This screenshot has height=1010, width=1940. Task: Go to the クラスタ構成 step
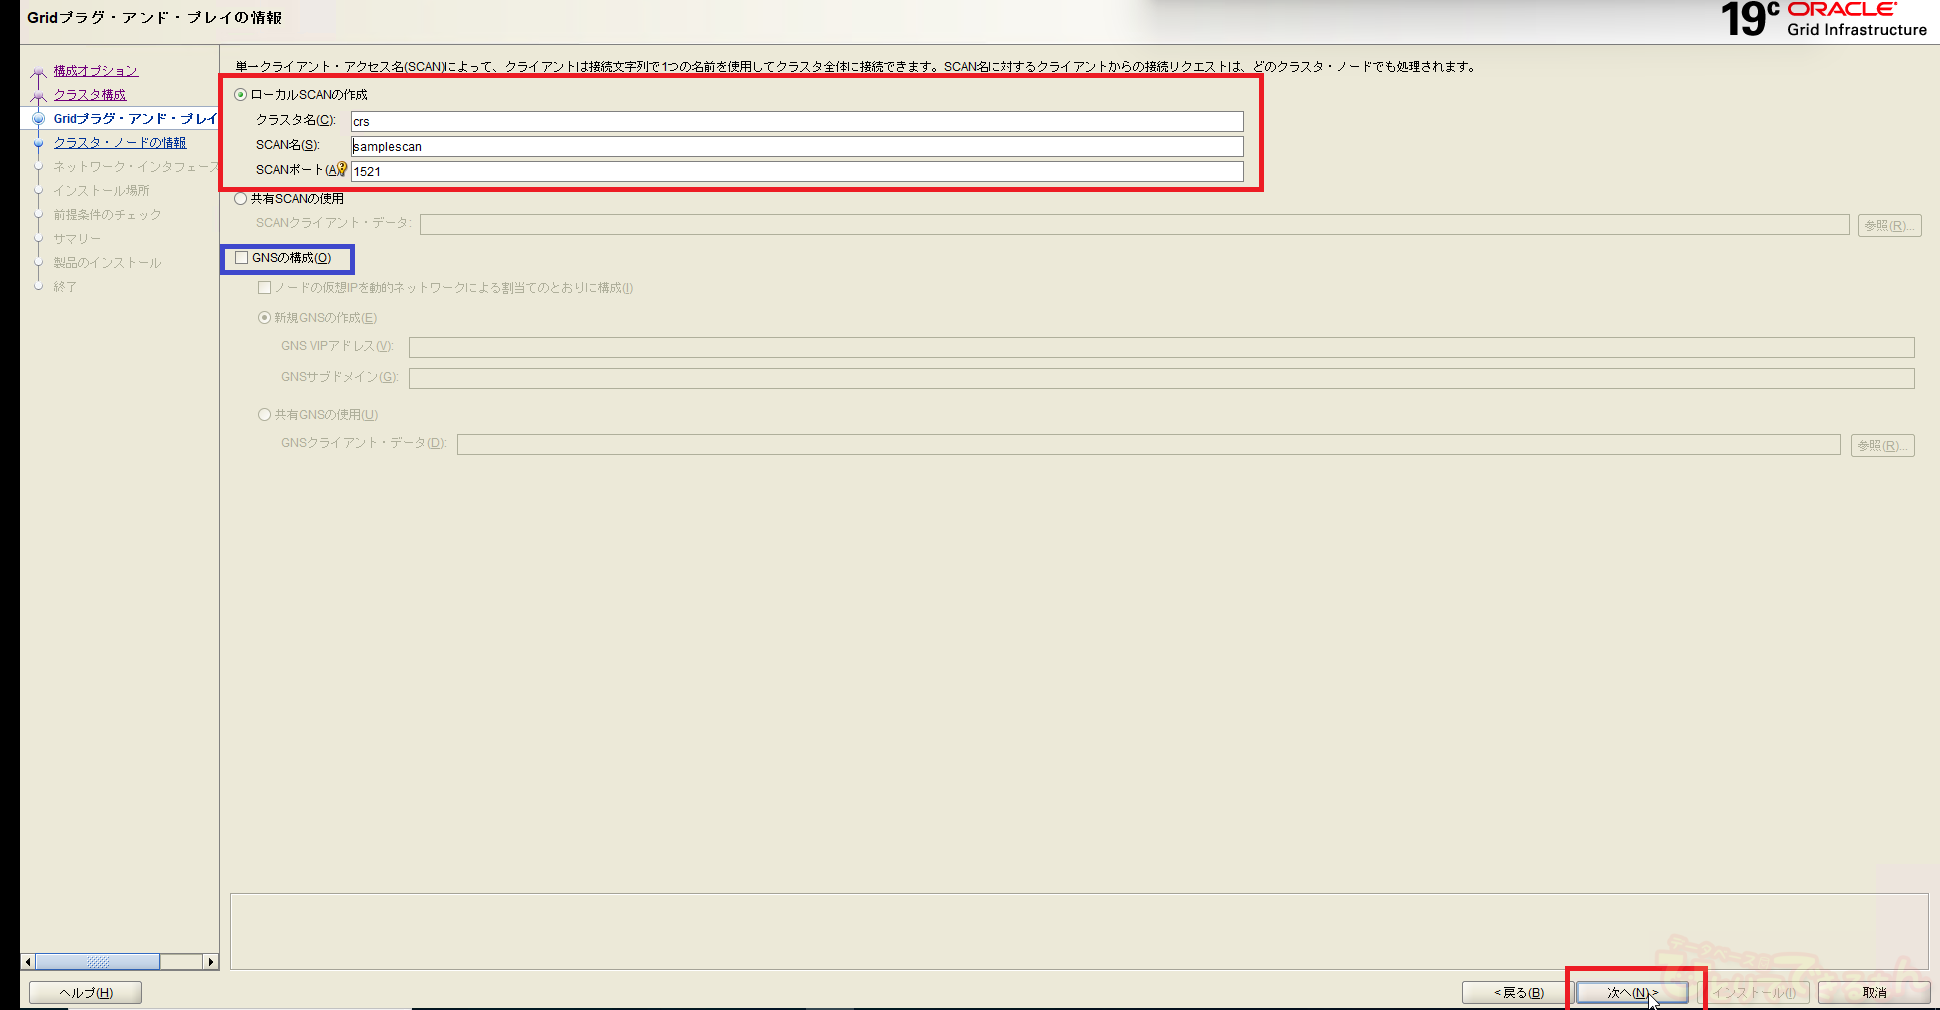(x=90, y=95)
